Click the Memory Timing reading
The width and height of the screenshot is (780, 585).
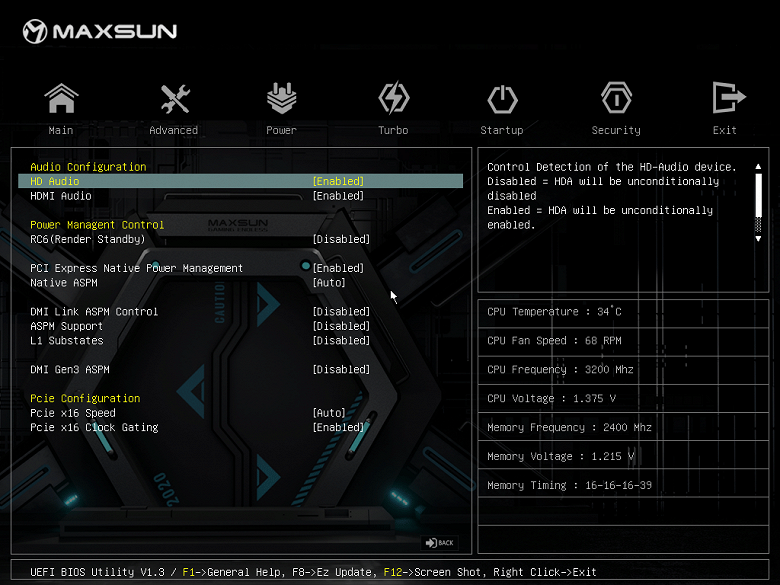(569, 485)
